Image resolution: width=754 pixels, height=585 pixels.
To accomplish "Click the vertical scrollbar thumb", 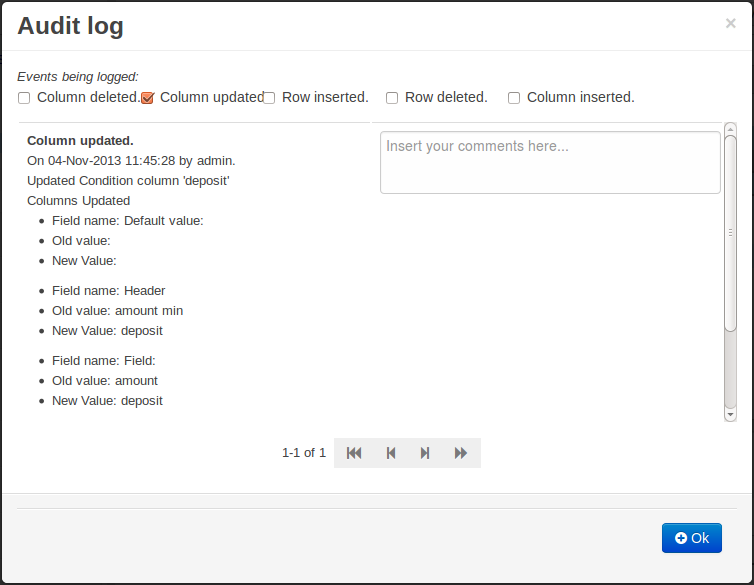I will [x=730, y=232].
